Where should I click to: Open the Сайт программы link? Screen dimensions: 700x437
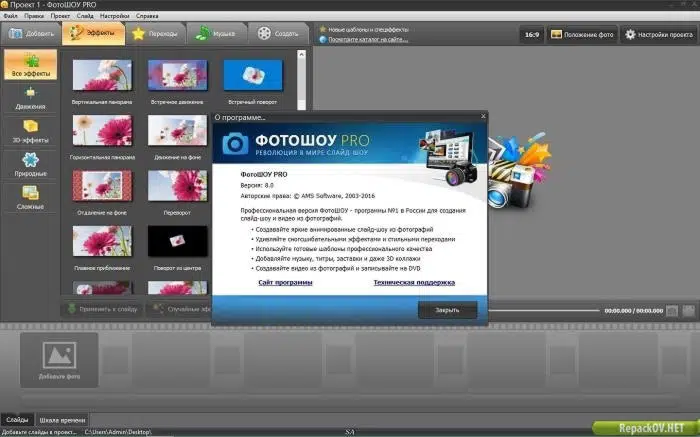tap(285, 282)
